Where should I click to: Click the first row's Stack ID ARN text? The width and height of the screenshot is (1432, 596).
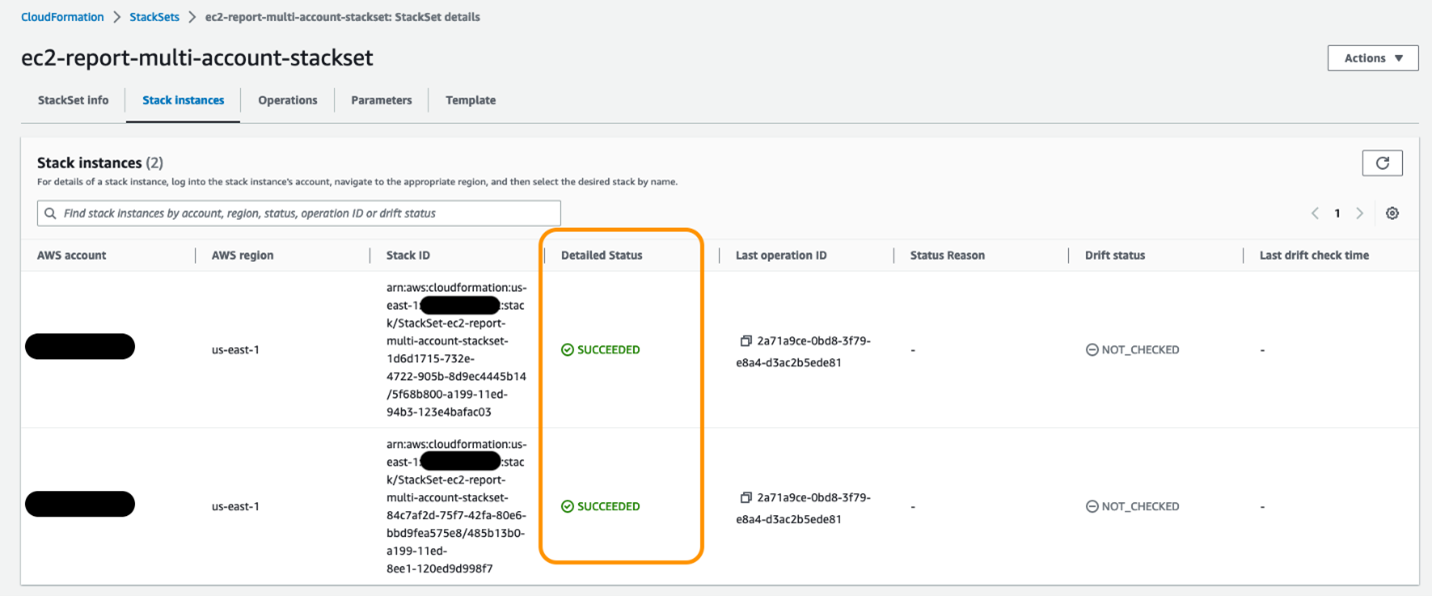pyautogui.click(x=453, y=349)
